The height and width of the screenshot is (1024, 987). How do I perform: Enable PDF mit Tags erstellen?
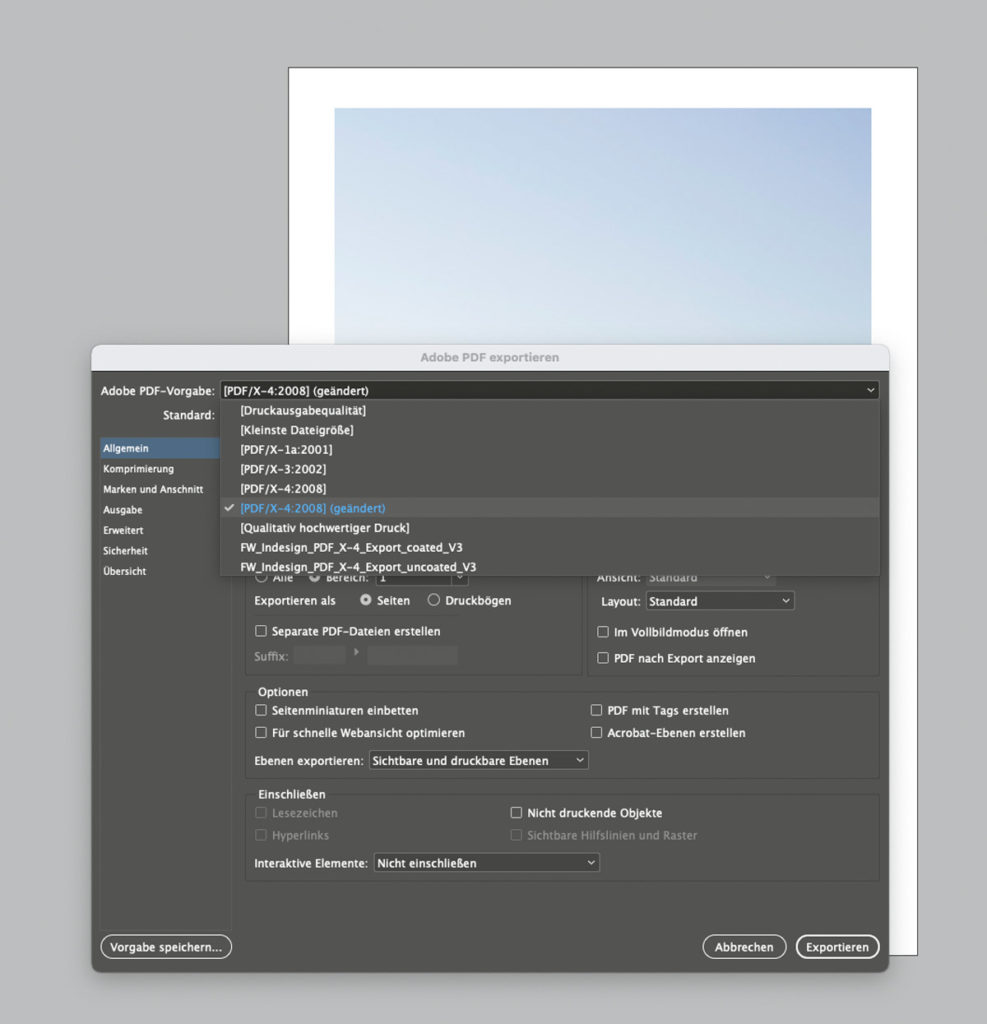[x=596, y=710]
